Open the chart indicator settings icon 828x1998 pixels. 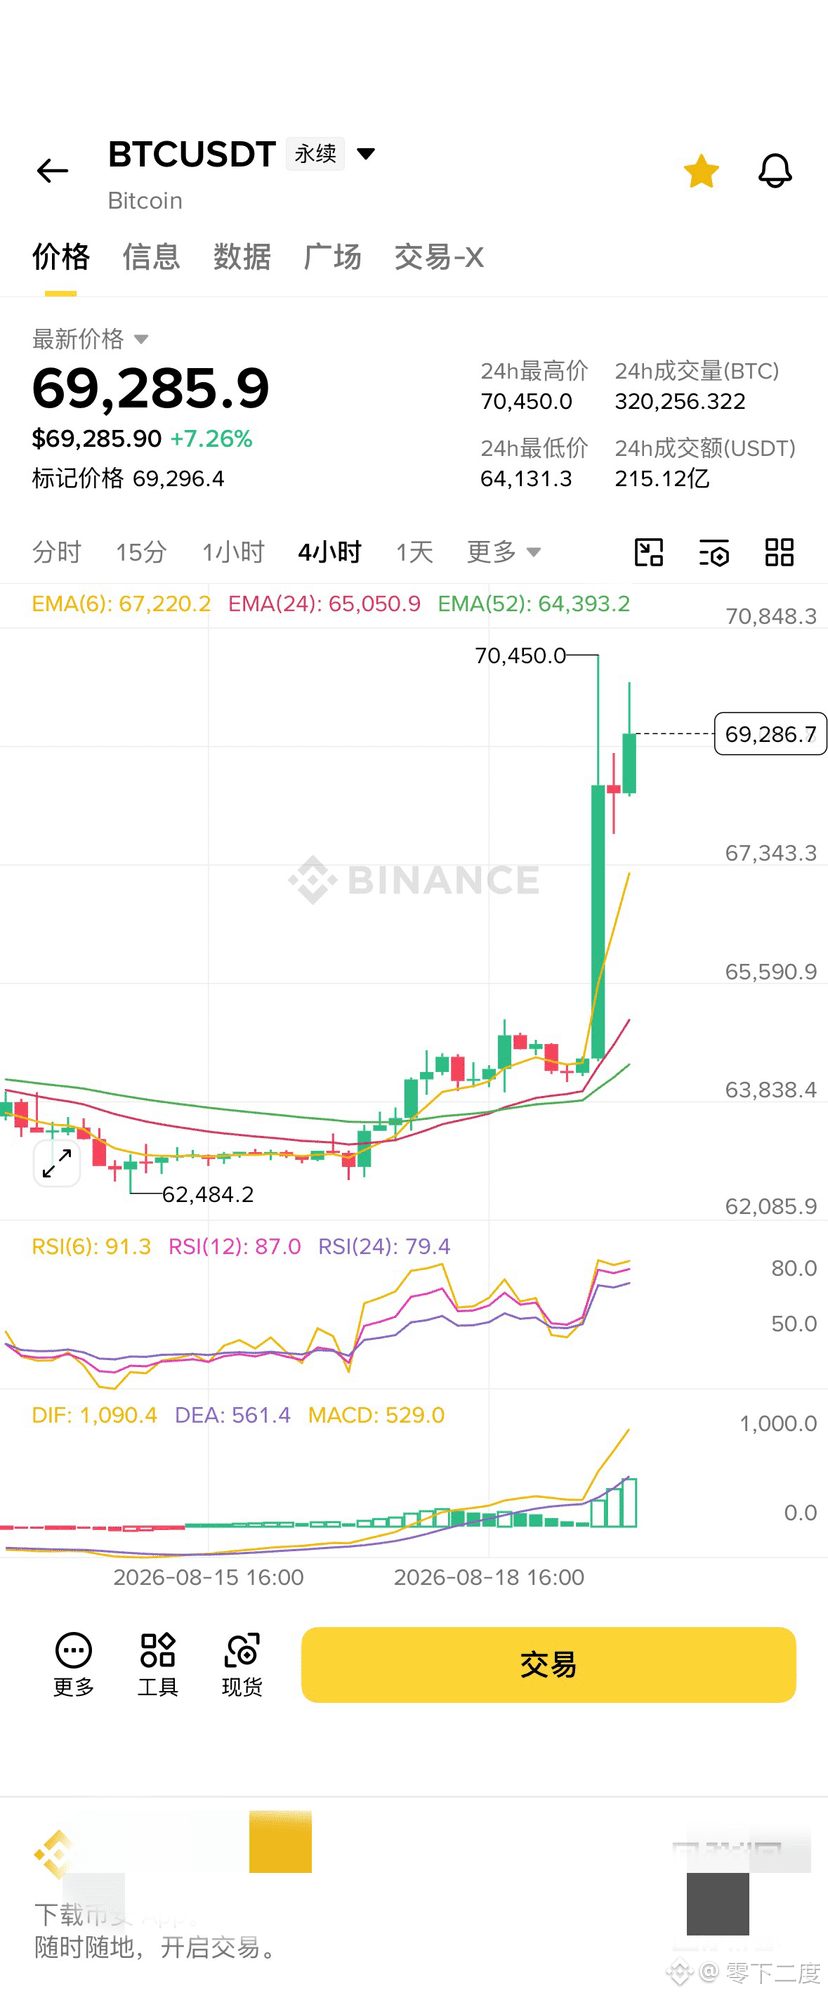coord(714,552)
